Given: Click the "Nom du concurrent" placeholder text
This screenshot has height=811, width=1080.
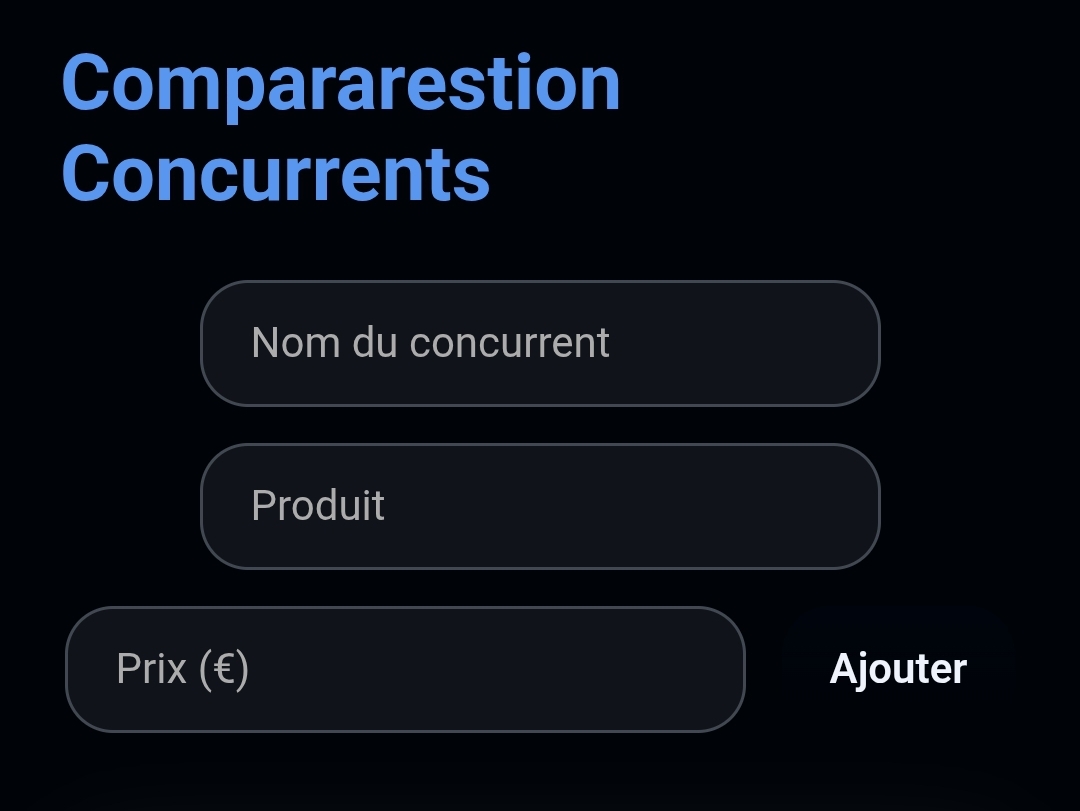Looking at the screenshot, I should click(430, 343).
